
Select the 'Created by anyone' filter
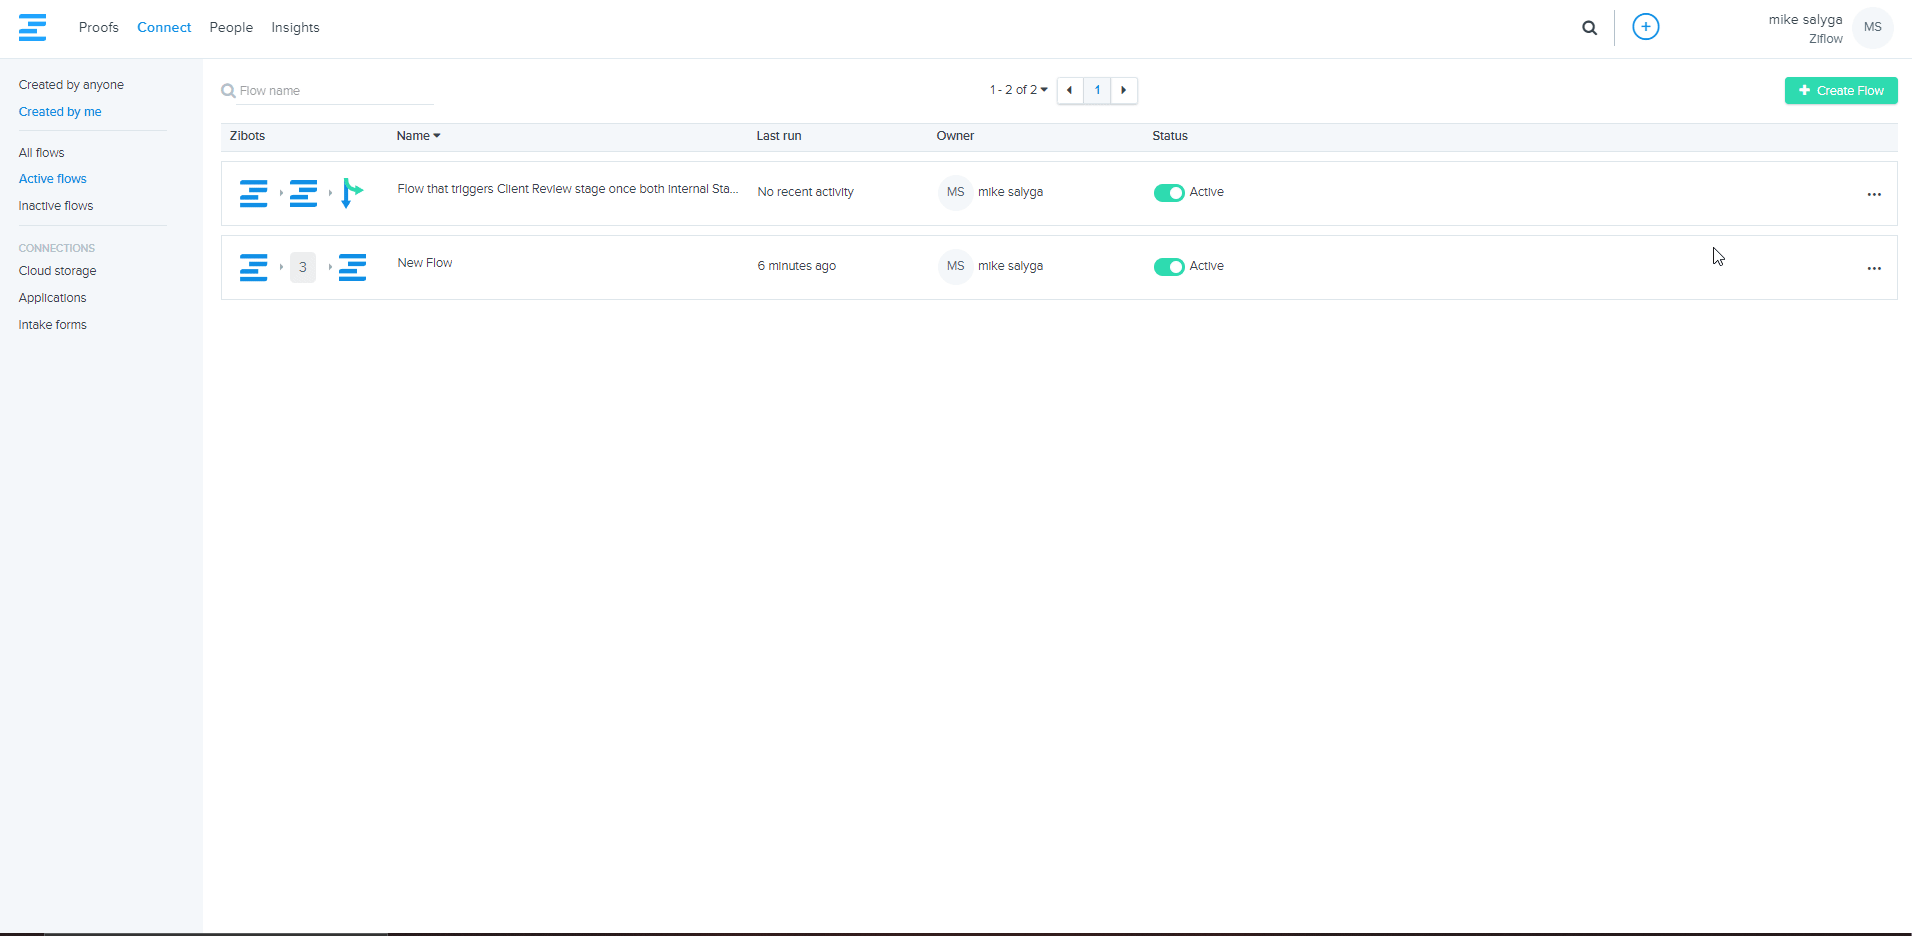(x=71, y=85)
